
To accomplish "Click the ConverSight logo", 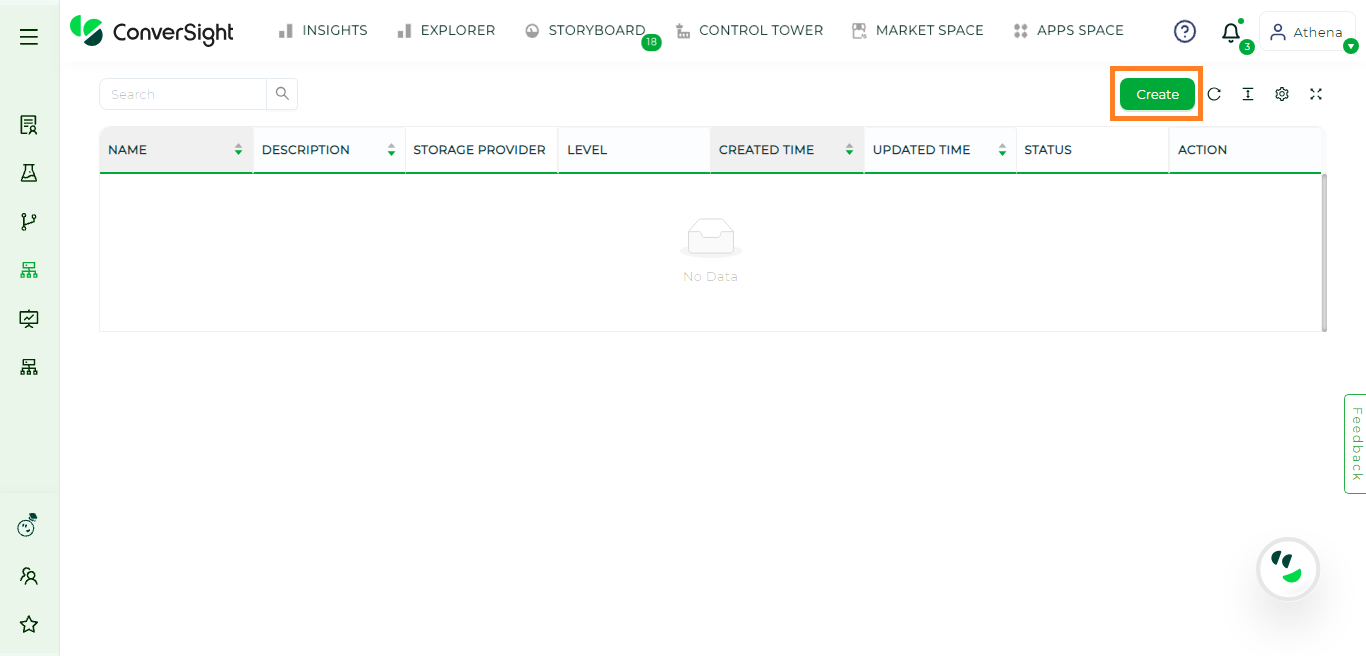I will tap(151, 31).
